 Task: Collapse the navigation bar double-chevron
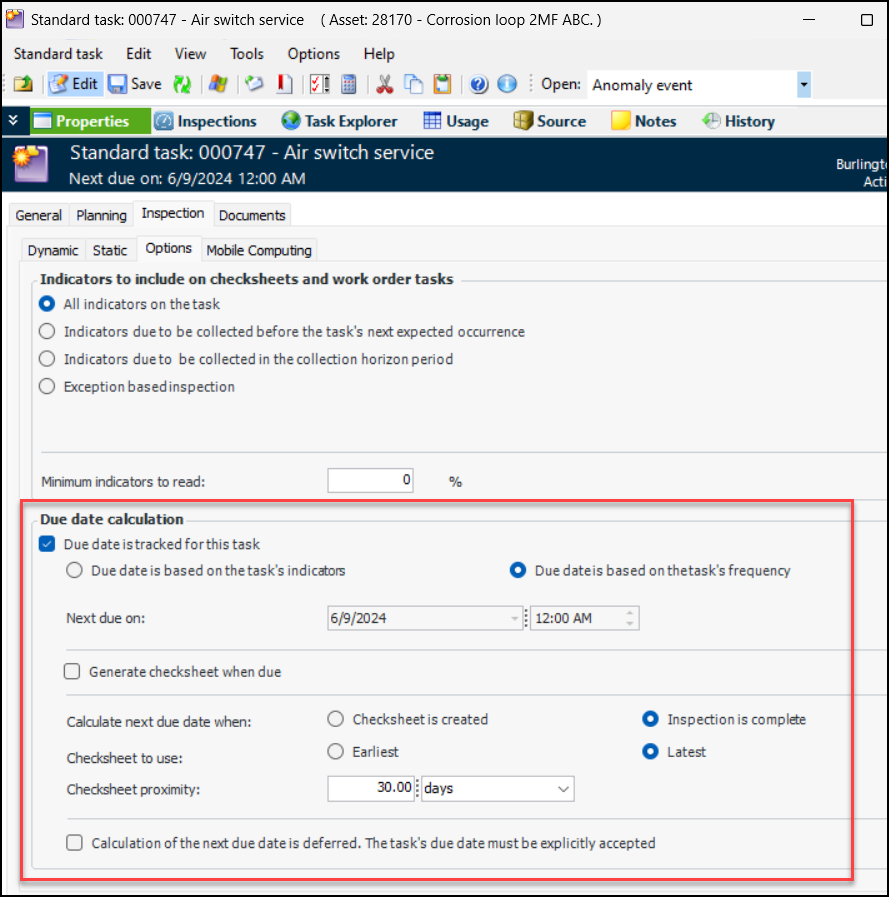tap(14, 121)
